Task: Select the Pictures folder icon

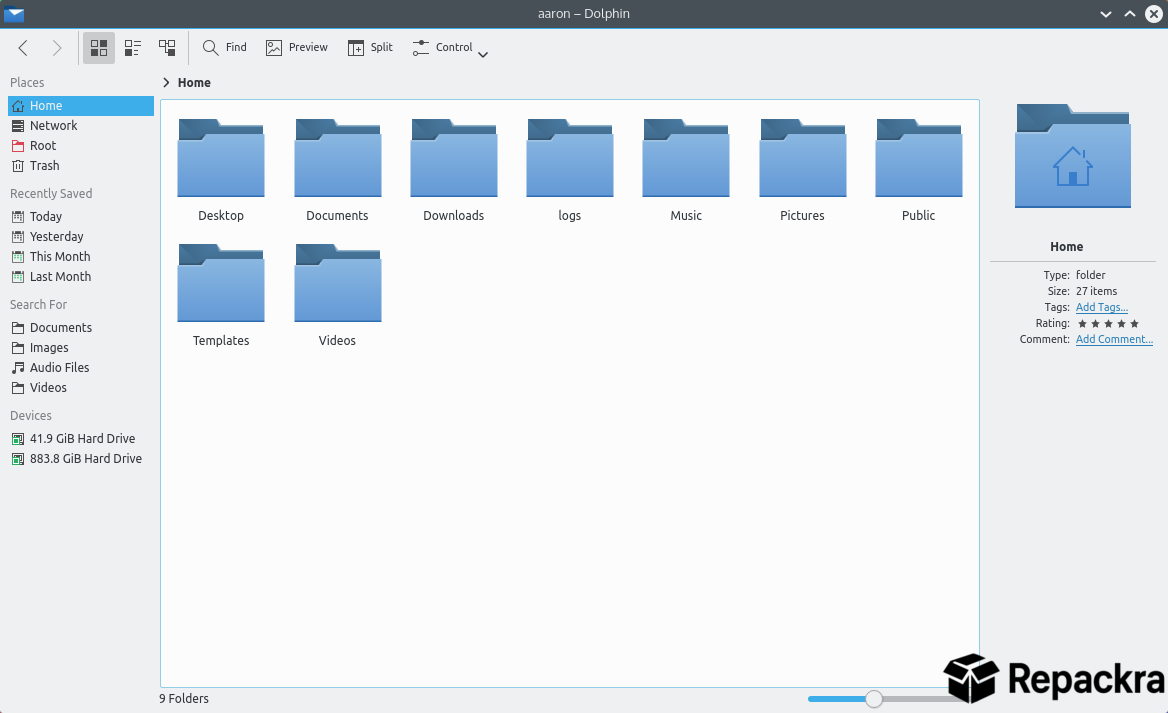Action: pyautogui.click(x=802, y=158)
